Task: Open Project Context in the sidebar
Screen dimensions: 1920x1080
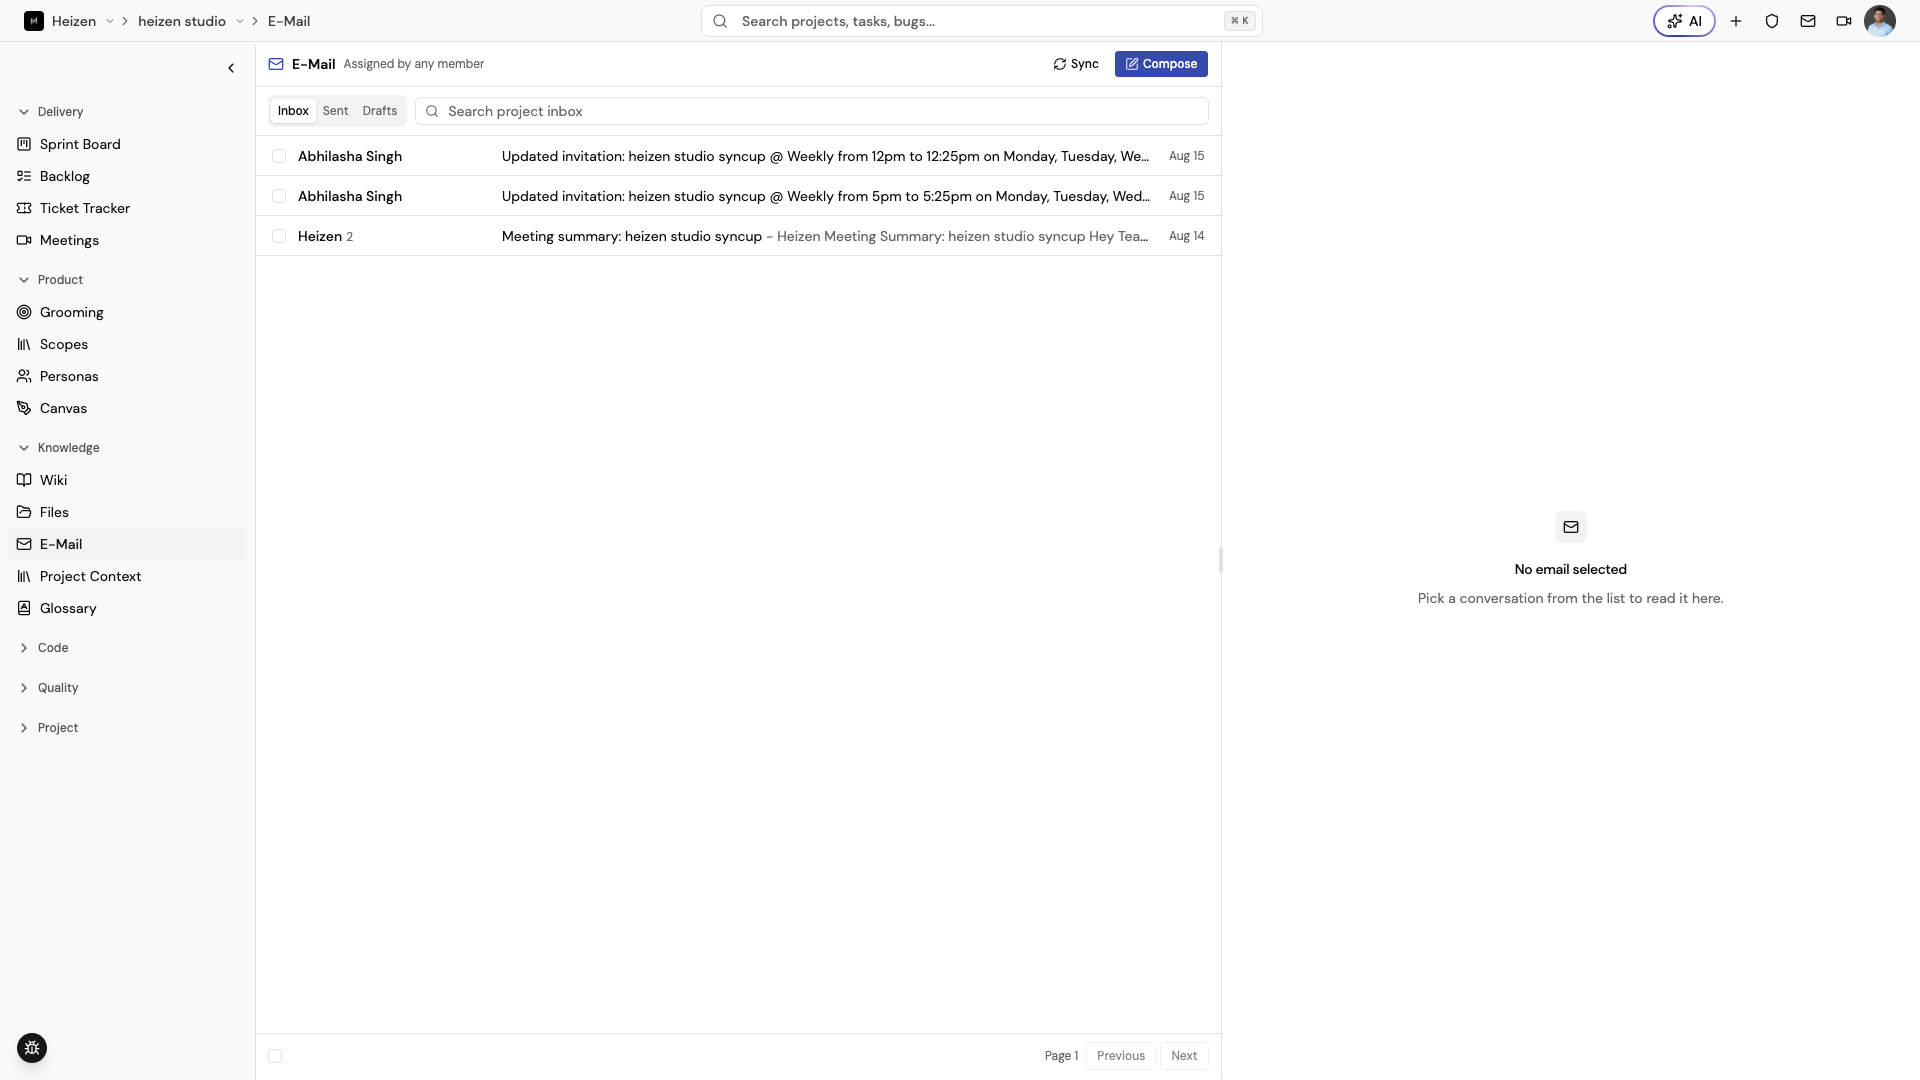Action: 127,576
